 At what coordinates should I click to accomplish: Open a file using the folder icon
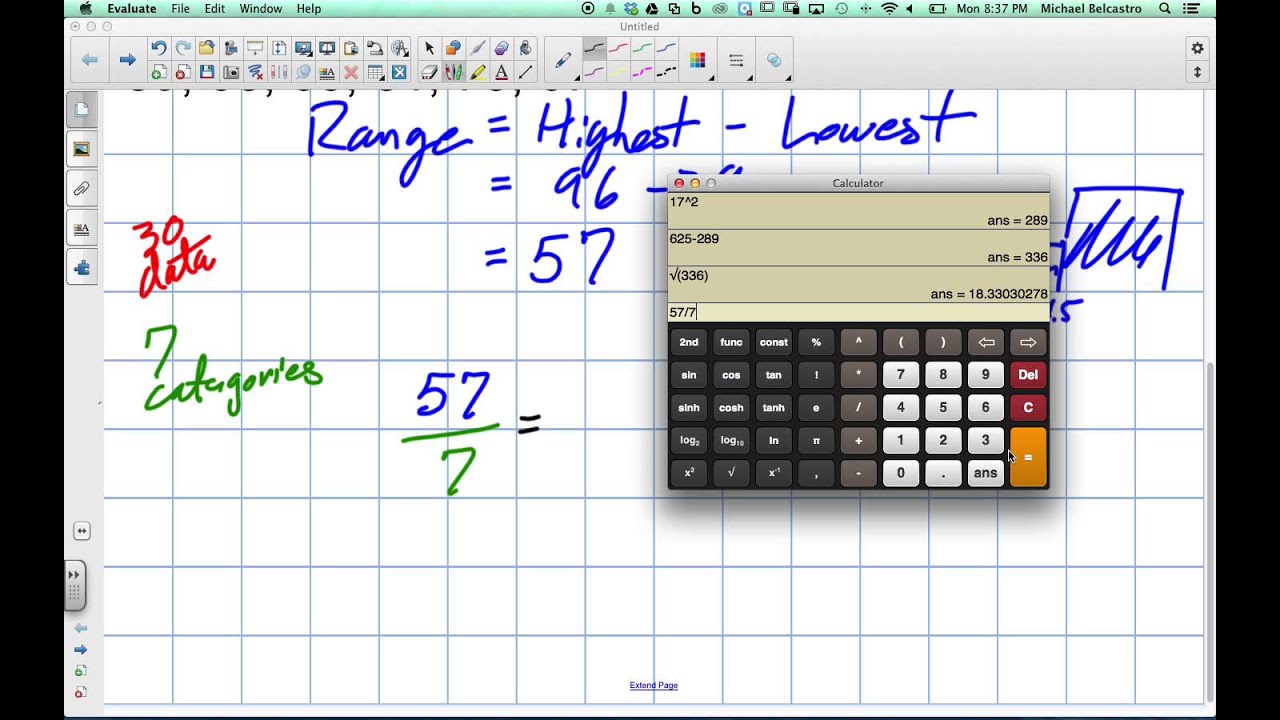(207, 47)
